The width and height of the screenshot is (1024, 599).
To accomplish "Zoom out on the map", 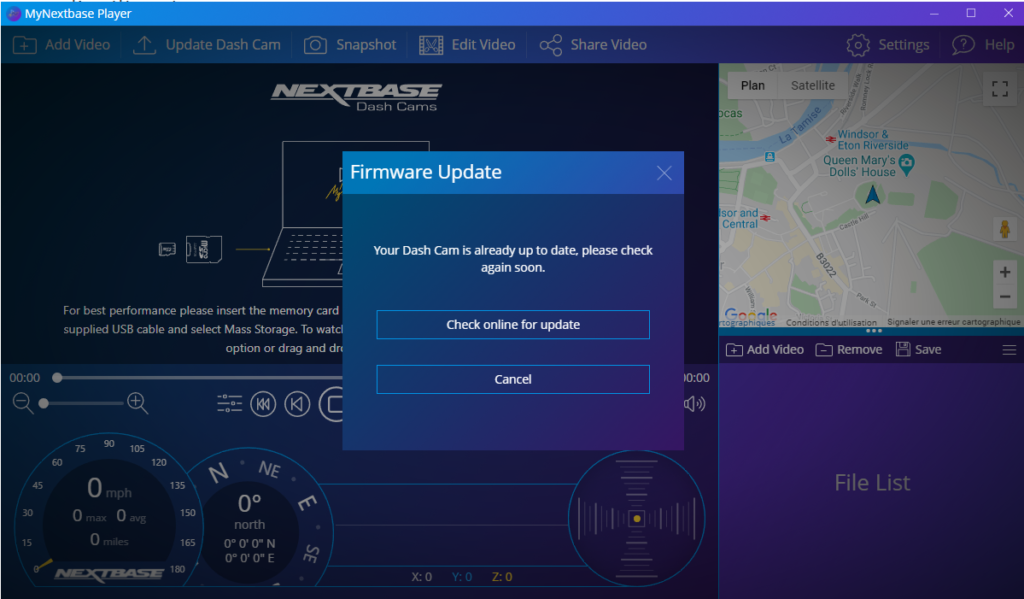I will [x=1004, y=297].
